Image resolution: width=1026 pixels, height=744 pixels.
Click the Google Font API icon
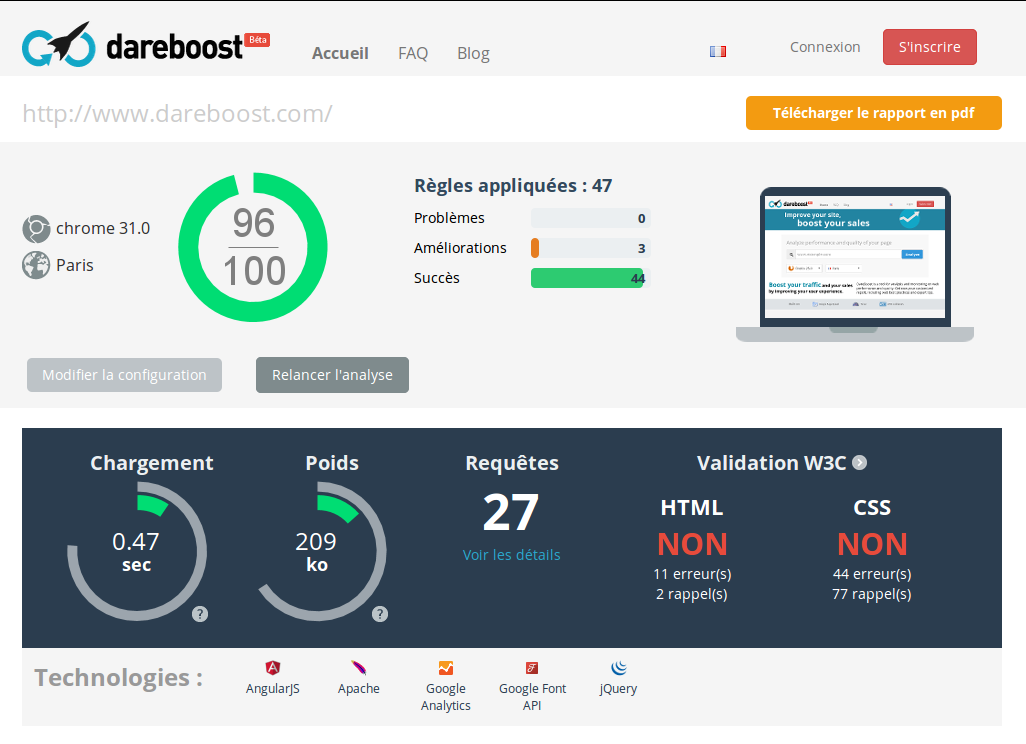pos(532,668)
